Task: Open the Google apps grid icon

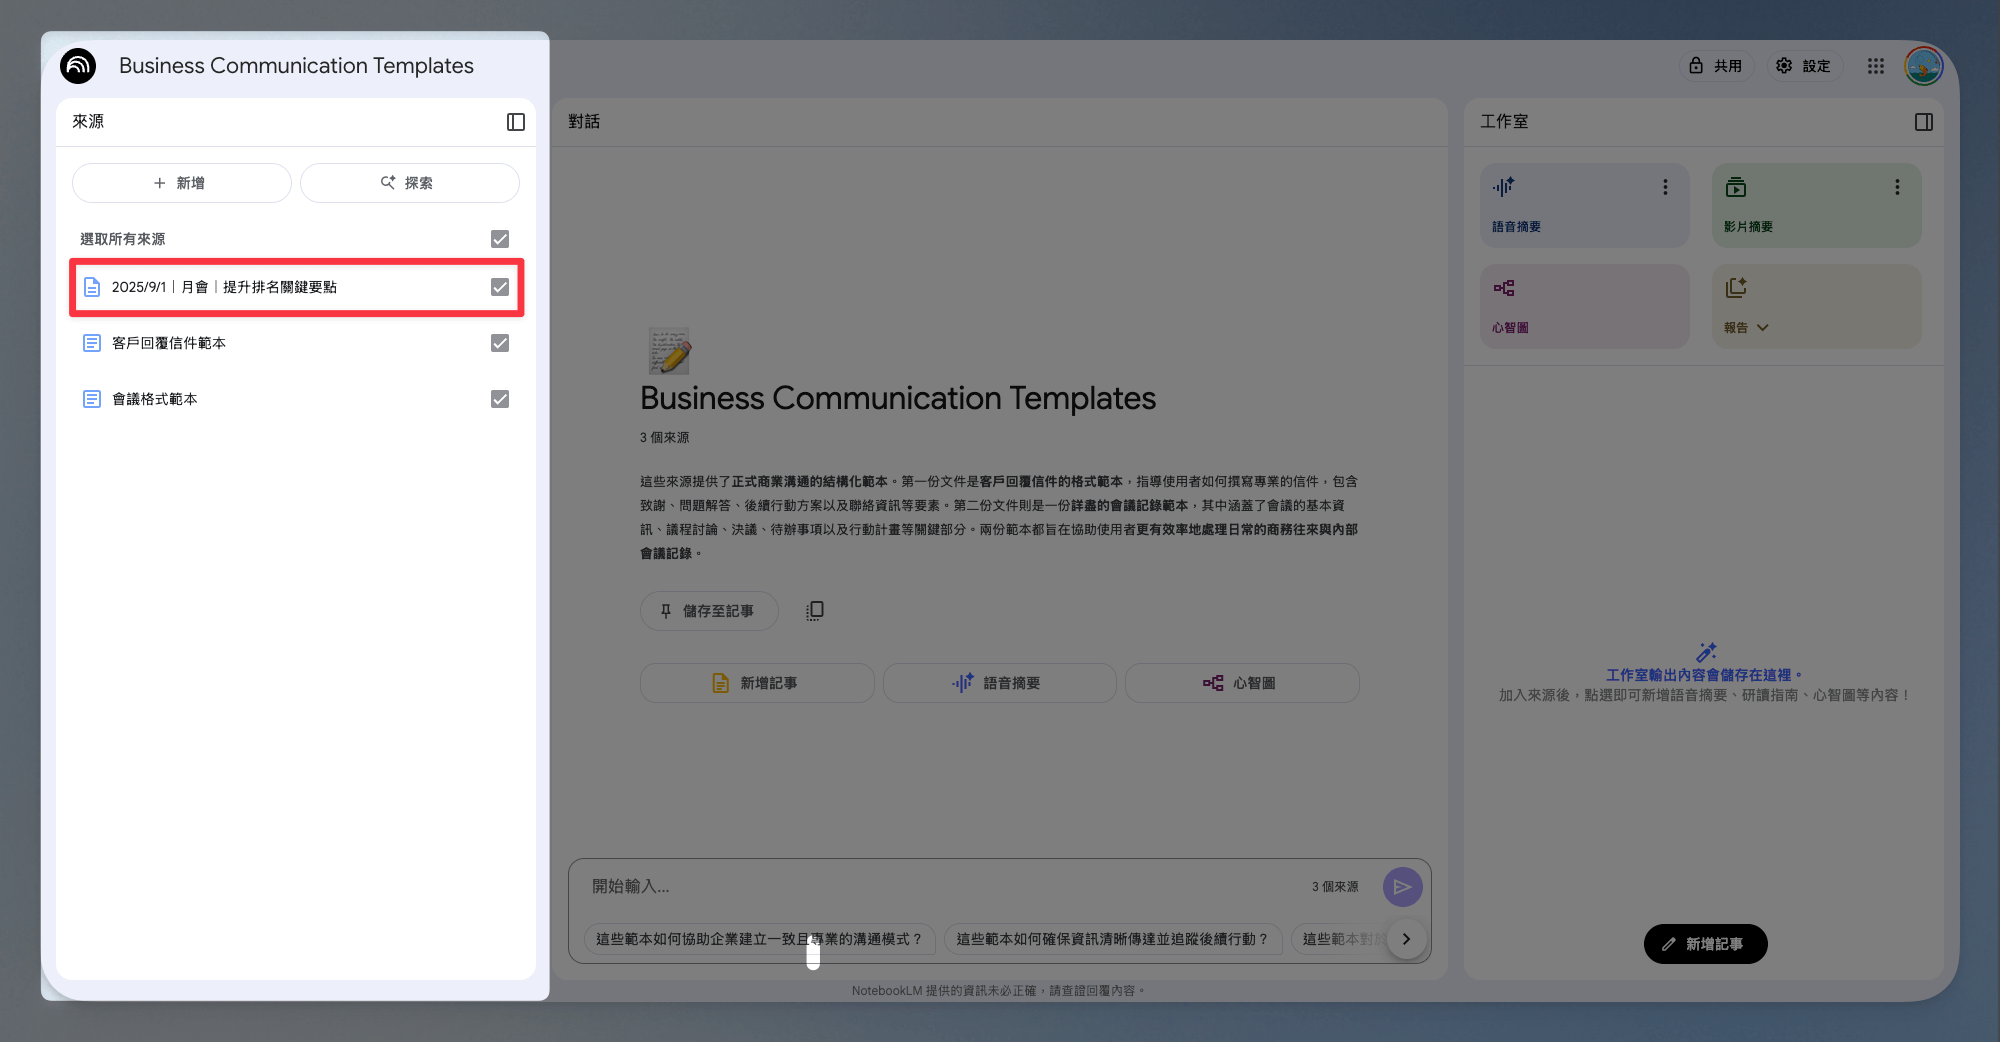Action: (x=1876, y=66)
